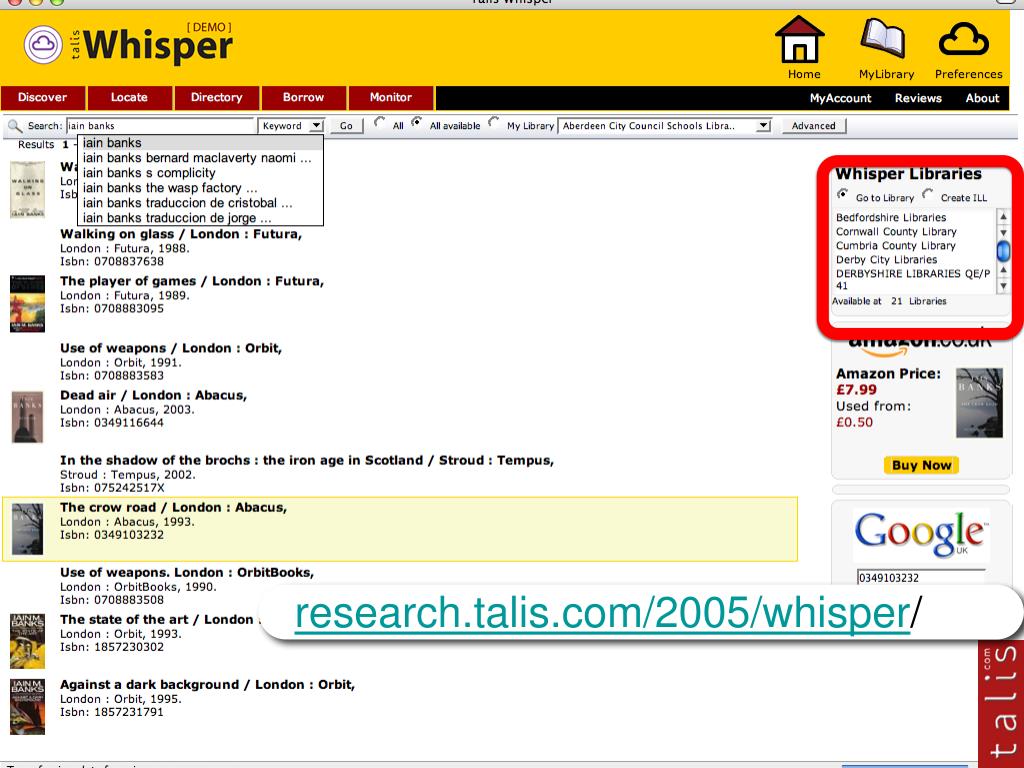This screenshot has width=1024, height=768.
Task: Select the Create ILL radio button
Action: click(927, 194)
